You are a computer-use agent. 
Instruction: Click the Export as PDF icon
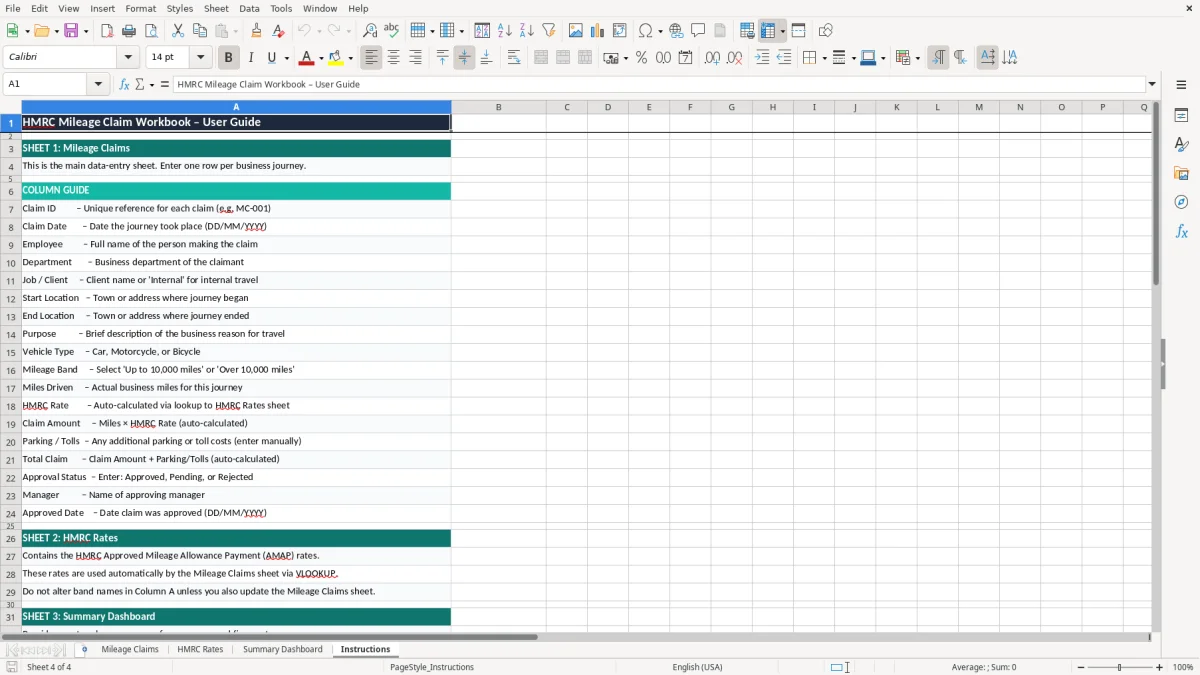107,31
